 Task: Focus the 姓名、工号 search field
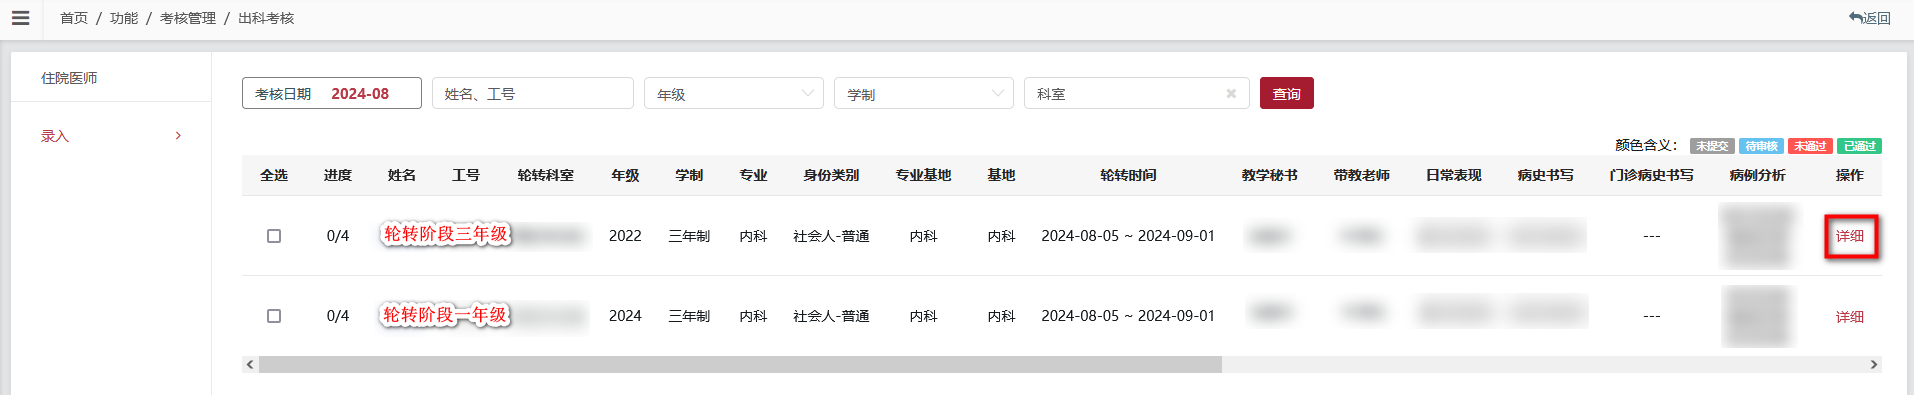533,93
